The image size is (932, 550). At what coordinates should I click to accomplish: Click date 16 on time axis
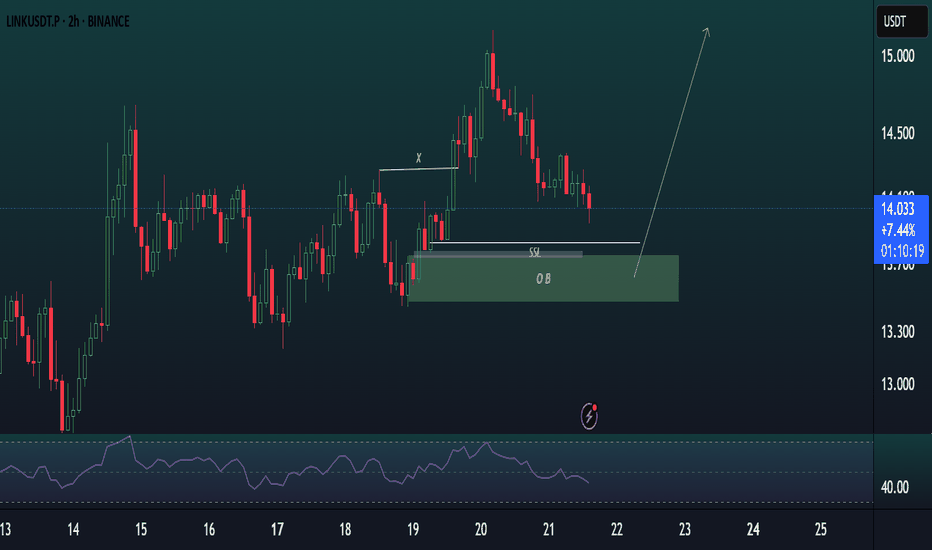click(x=209, y=529)
